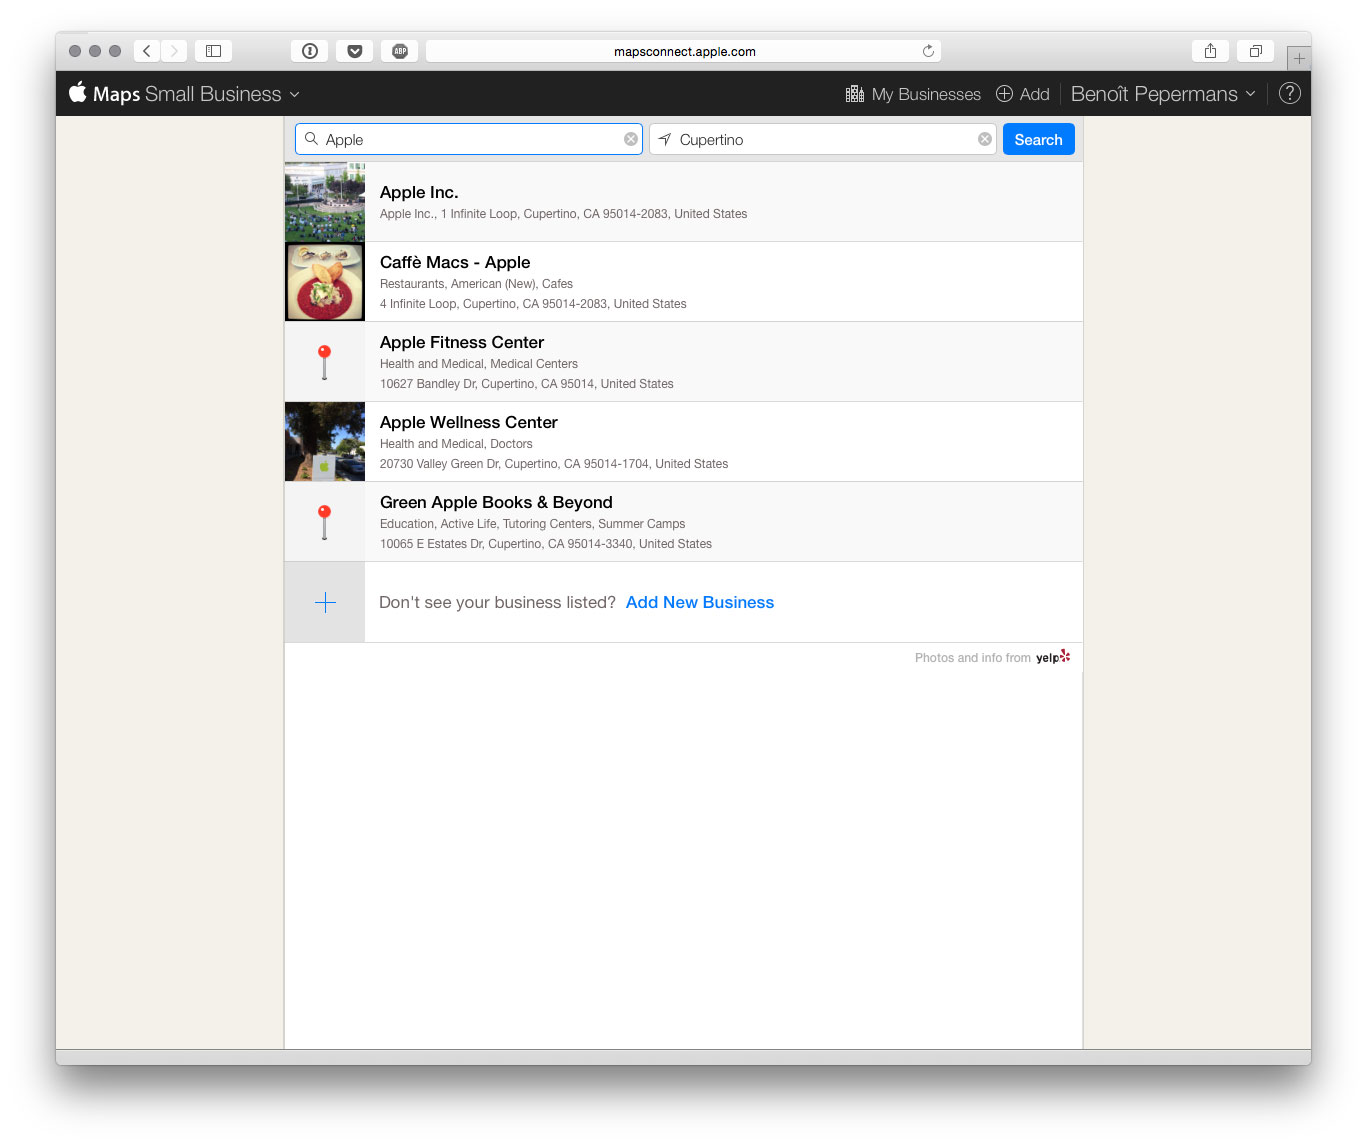
Task: Show all tabs overview
Action: [x=1256, y=51]
